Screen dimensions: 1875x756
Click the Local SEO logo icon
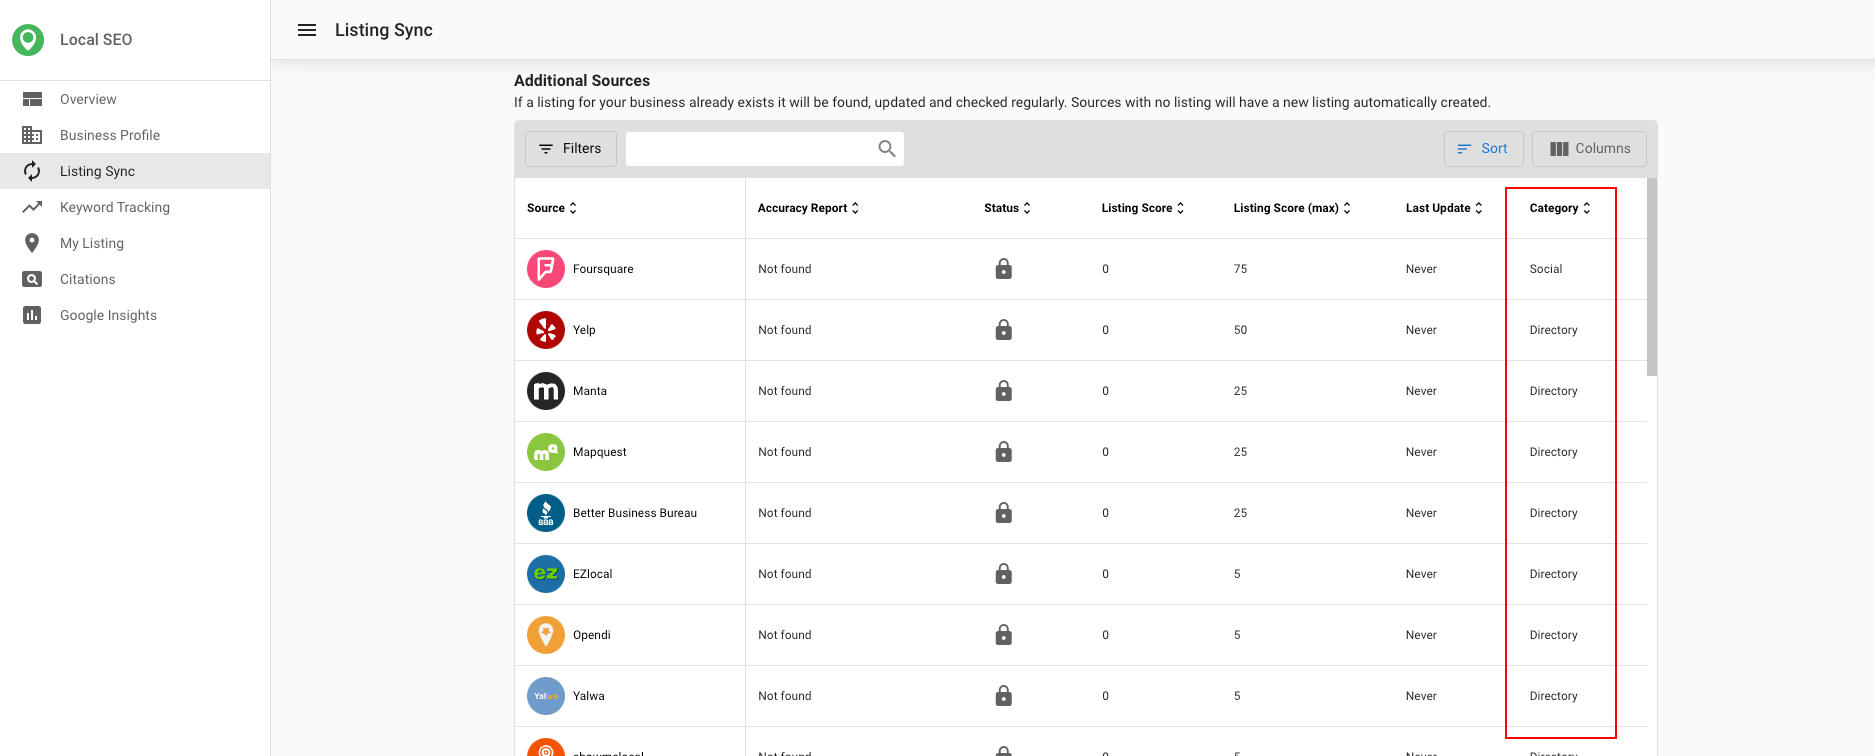[28, 40]
